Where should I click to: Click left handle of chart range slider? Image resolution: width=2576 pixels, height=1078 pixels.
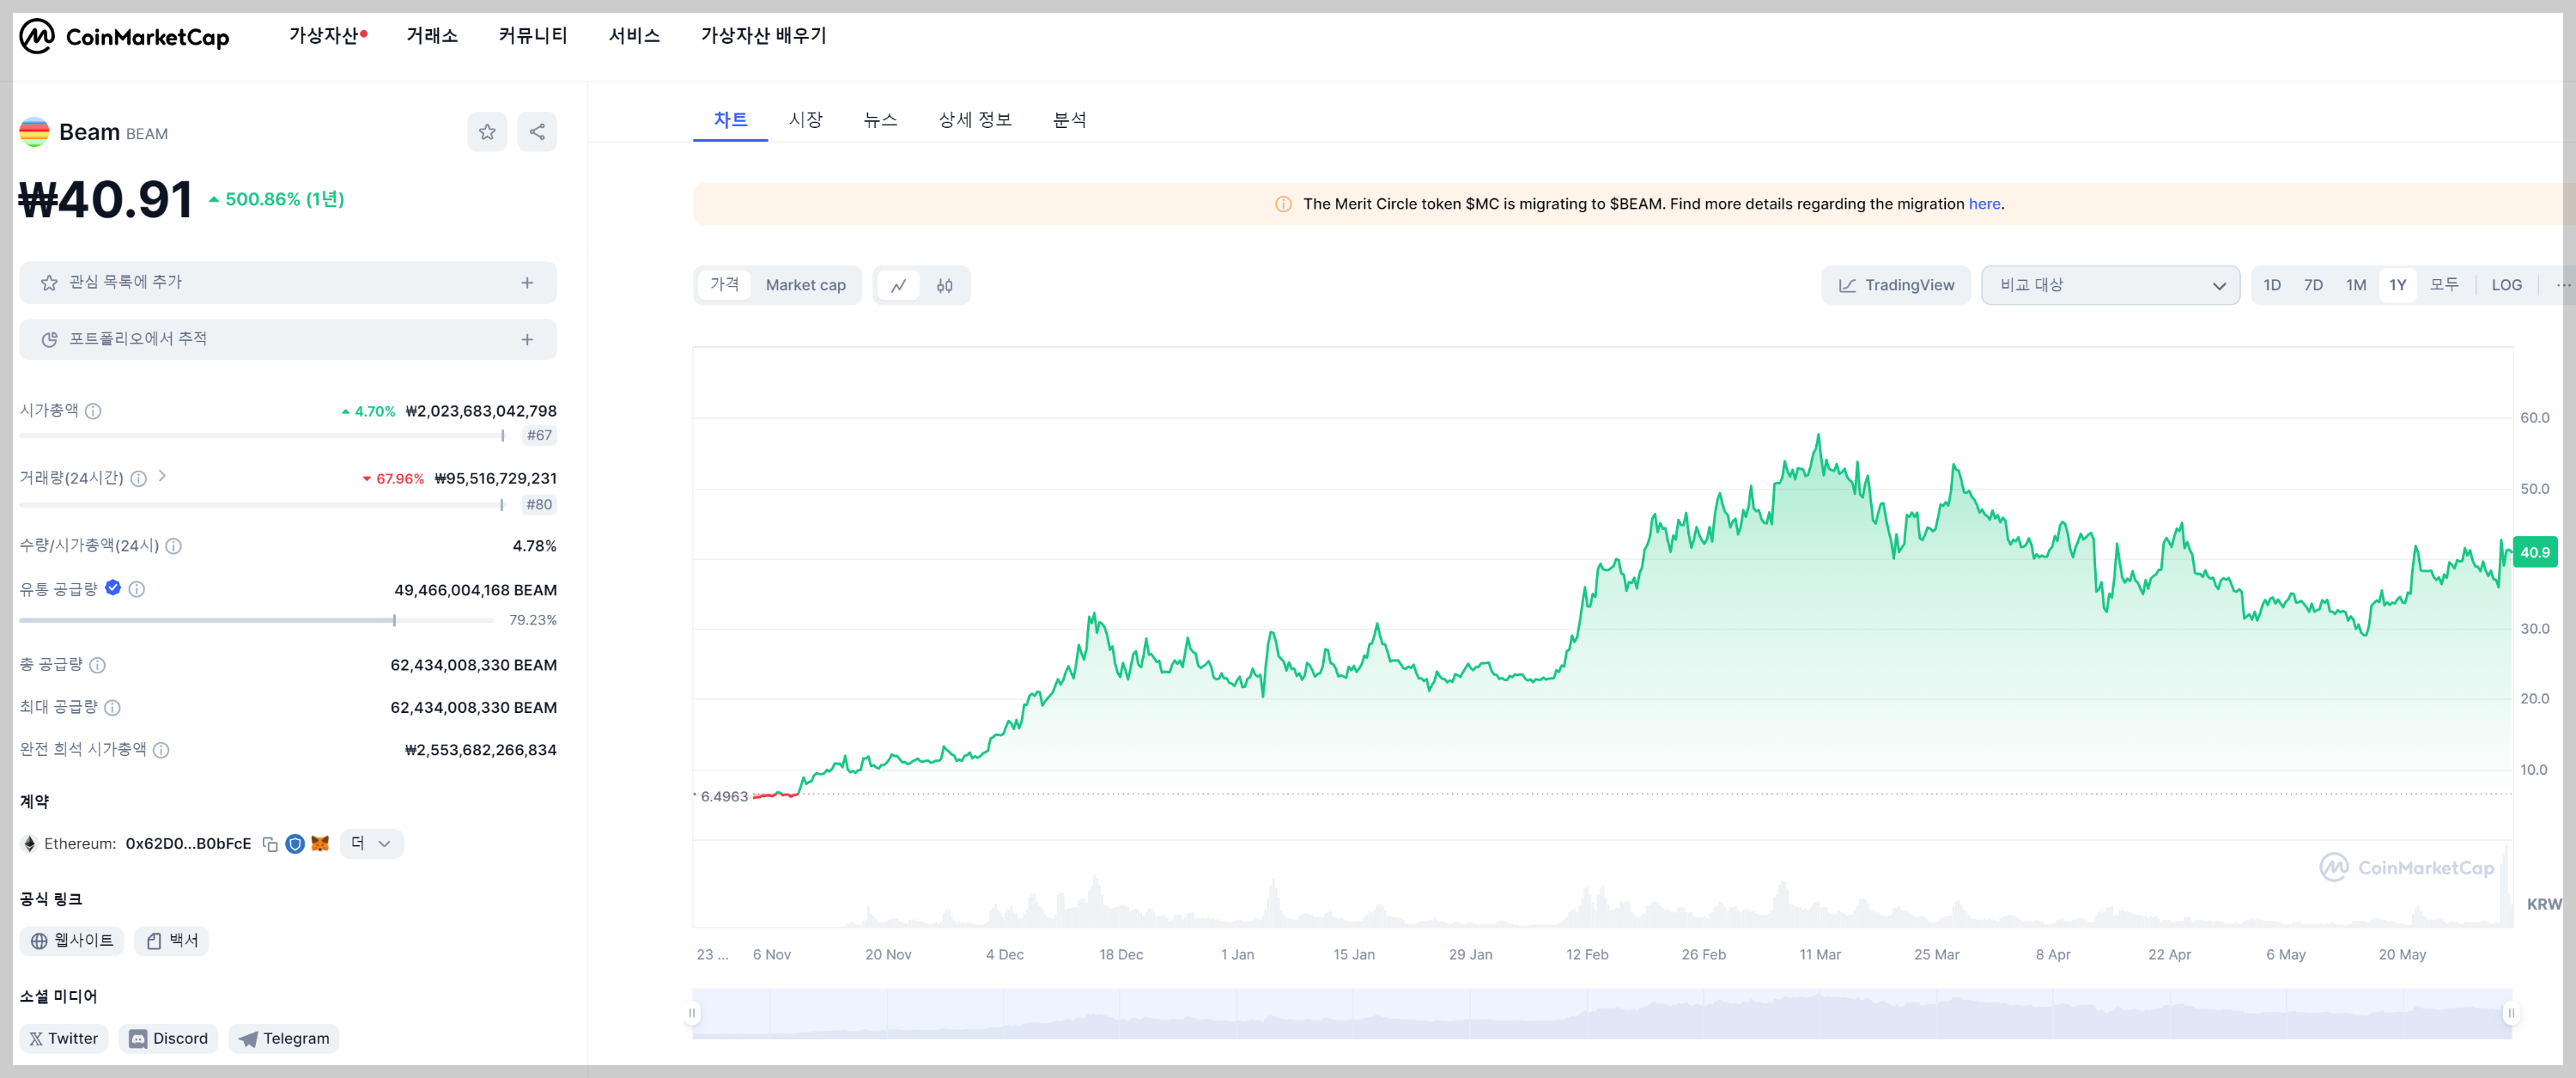692,1013
